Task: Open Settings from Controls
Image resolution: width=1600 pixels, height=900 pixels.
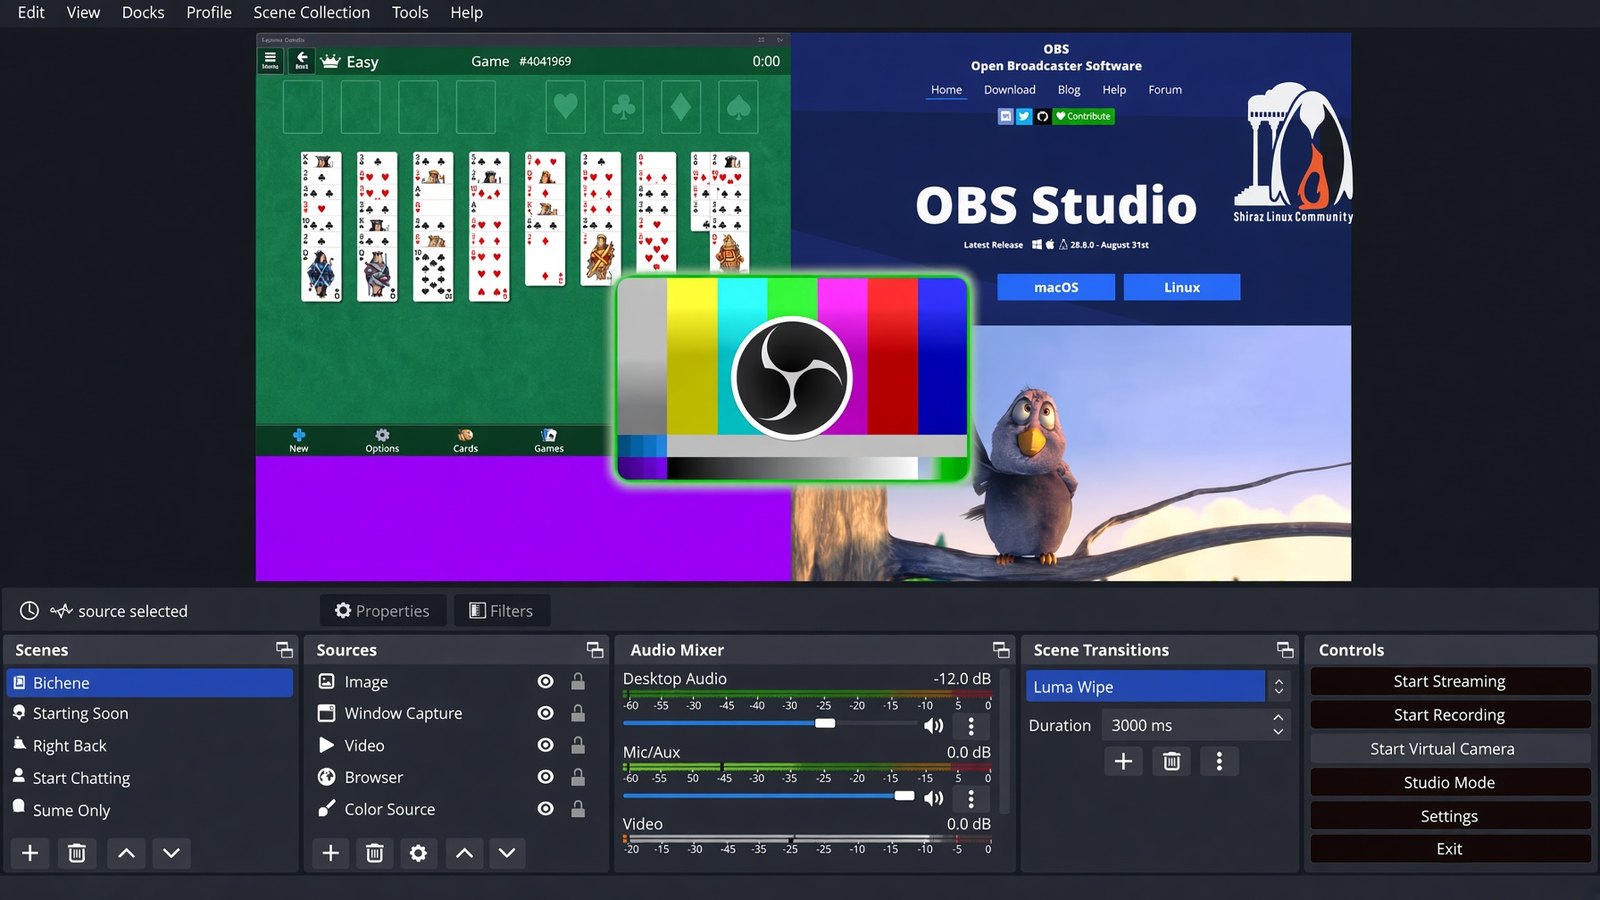Action: 1450,816
